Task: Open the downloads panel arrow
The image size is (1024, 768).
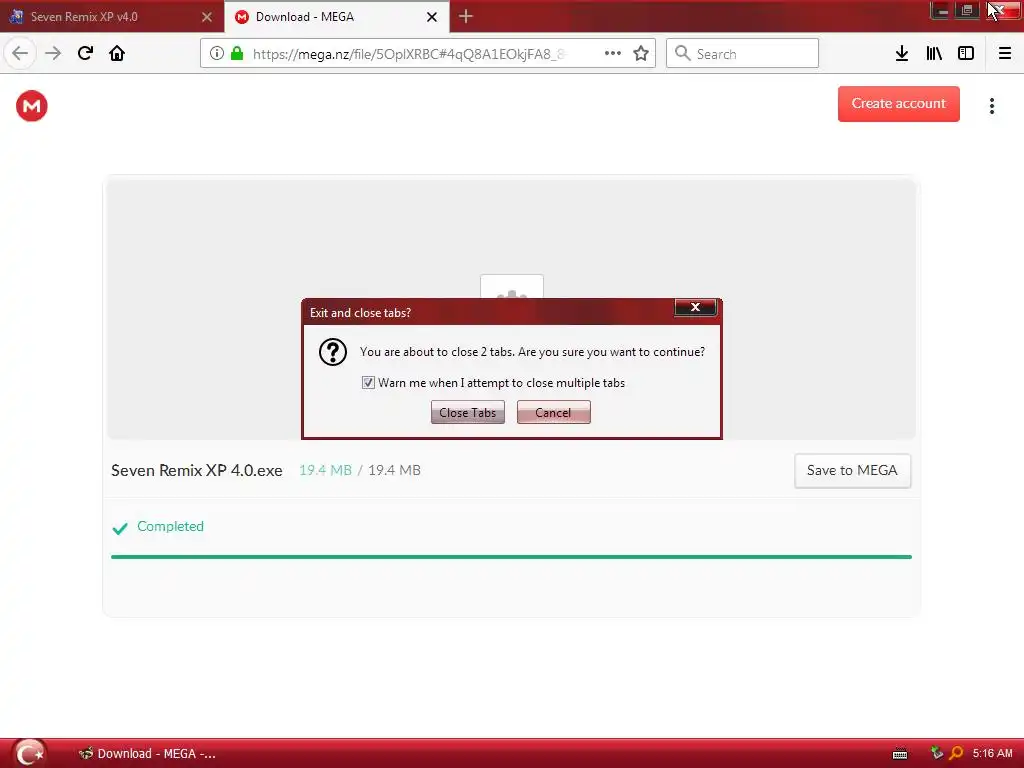Action: click(x=902, y=54)
